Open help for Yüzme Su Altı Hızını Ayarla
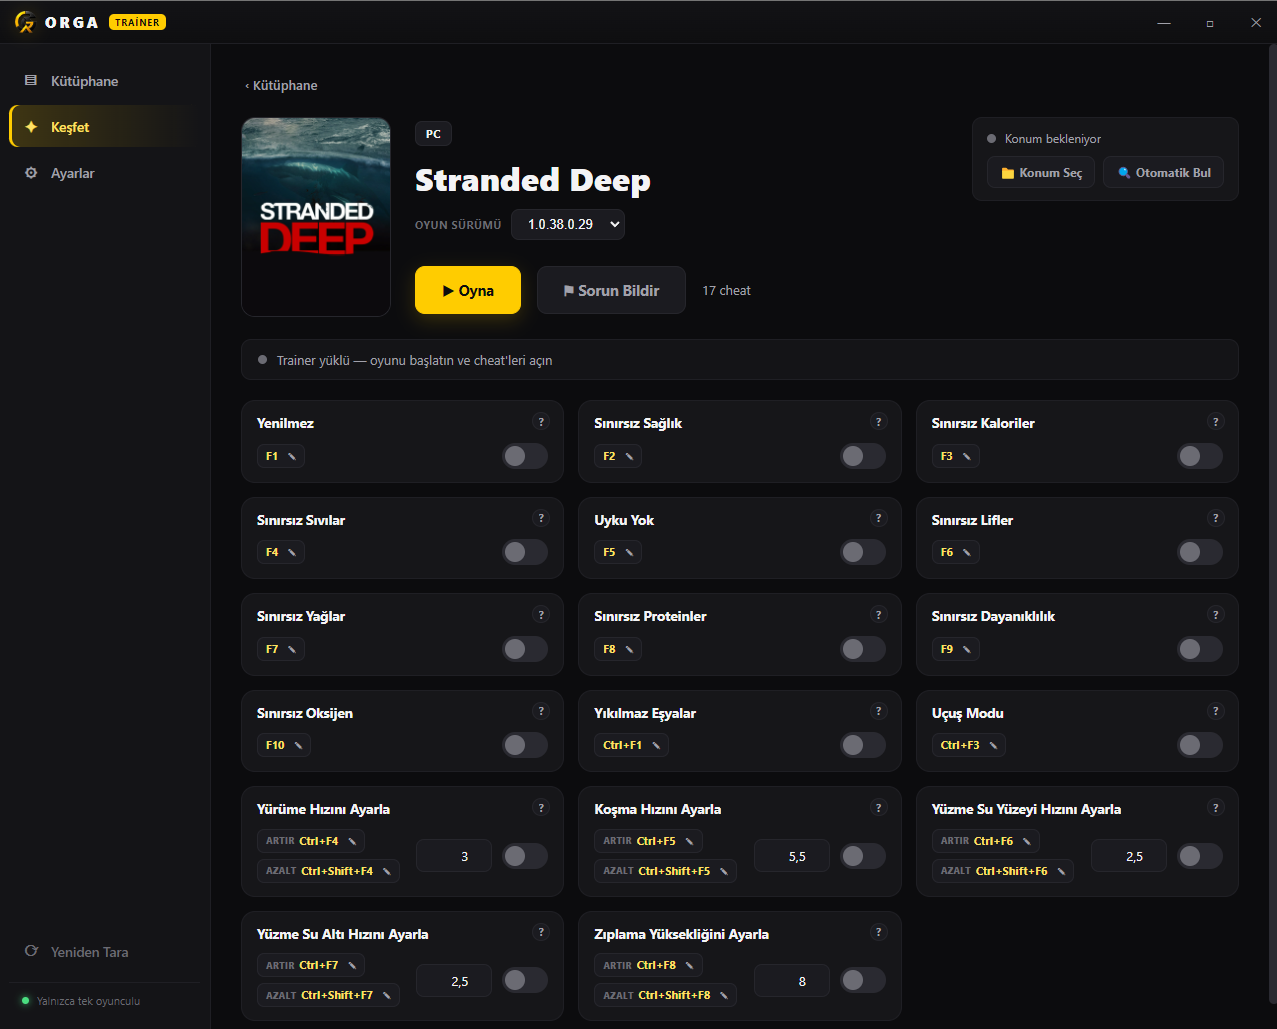 tap(541, 932)
